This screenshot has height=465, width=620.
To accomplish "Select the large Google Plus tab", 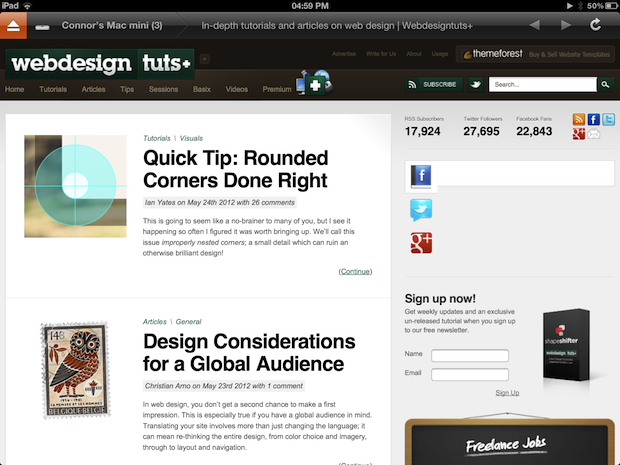I will pyautogui.click(x=421, y=243).
